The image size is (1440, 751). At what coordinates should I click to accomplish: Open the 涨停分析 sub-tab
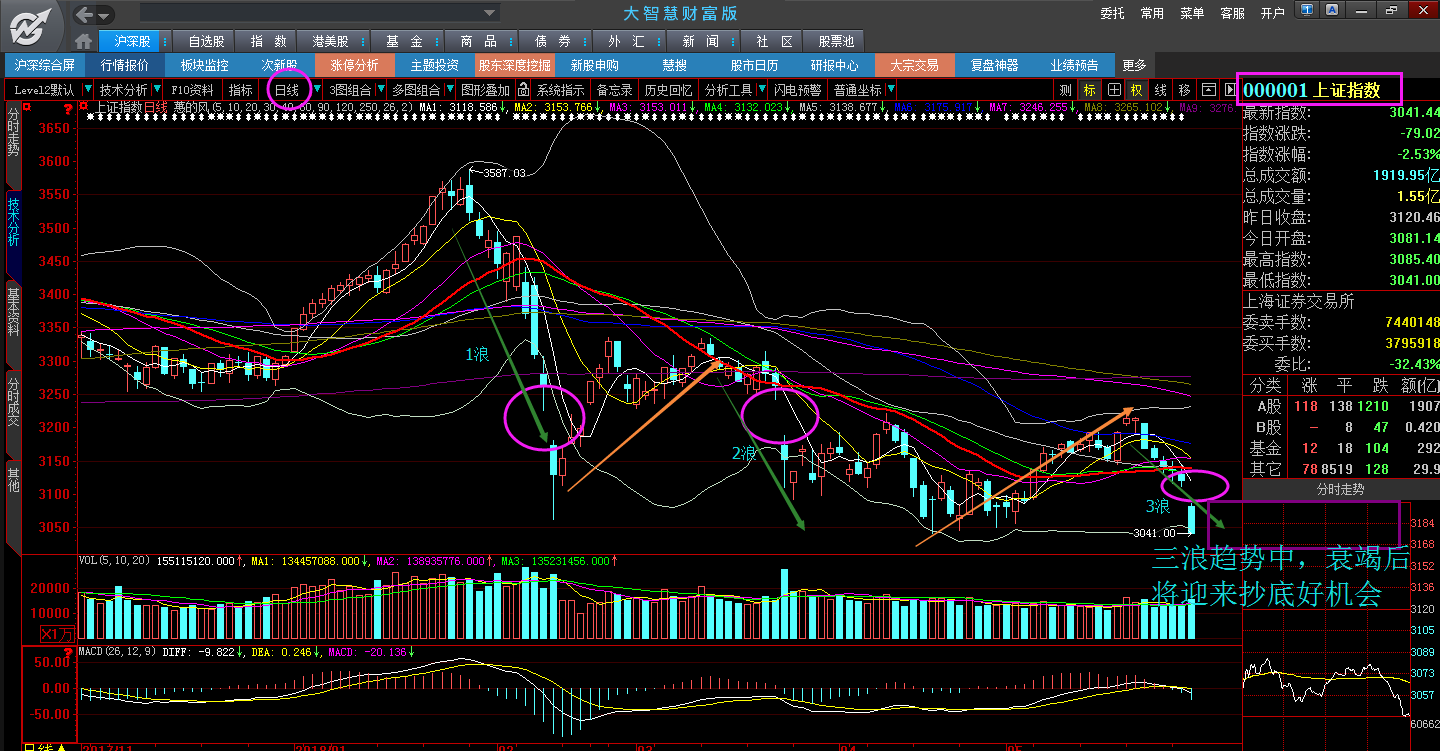(x=354, y=65)
